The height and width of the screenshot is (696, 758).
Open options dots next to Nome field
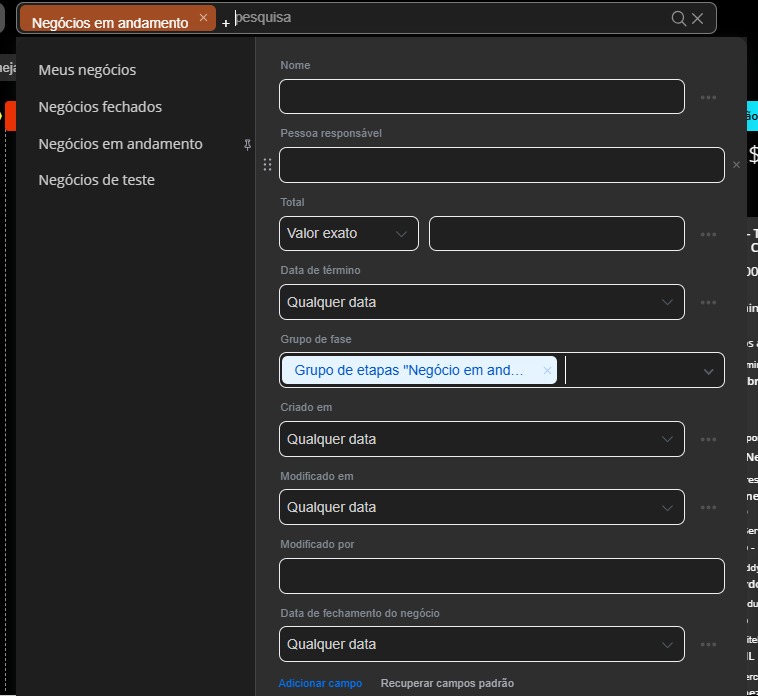point(708,97)
